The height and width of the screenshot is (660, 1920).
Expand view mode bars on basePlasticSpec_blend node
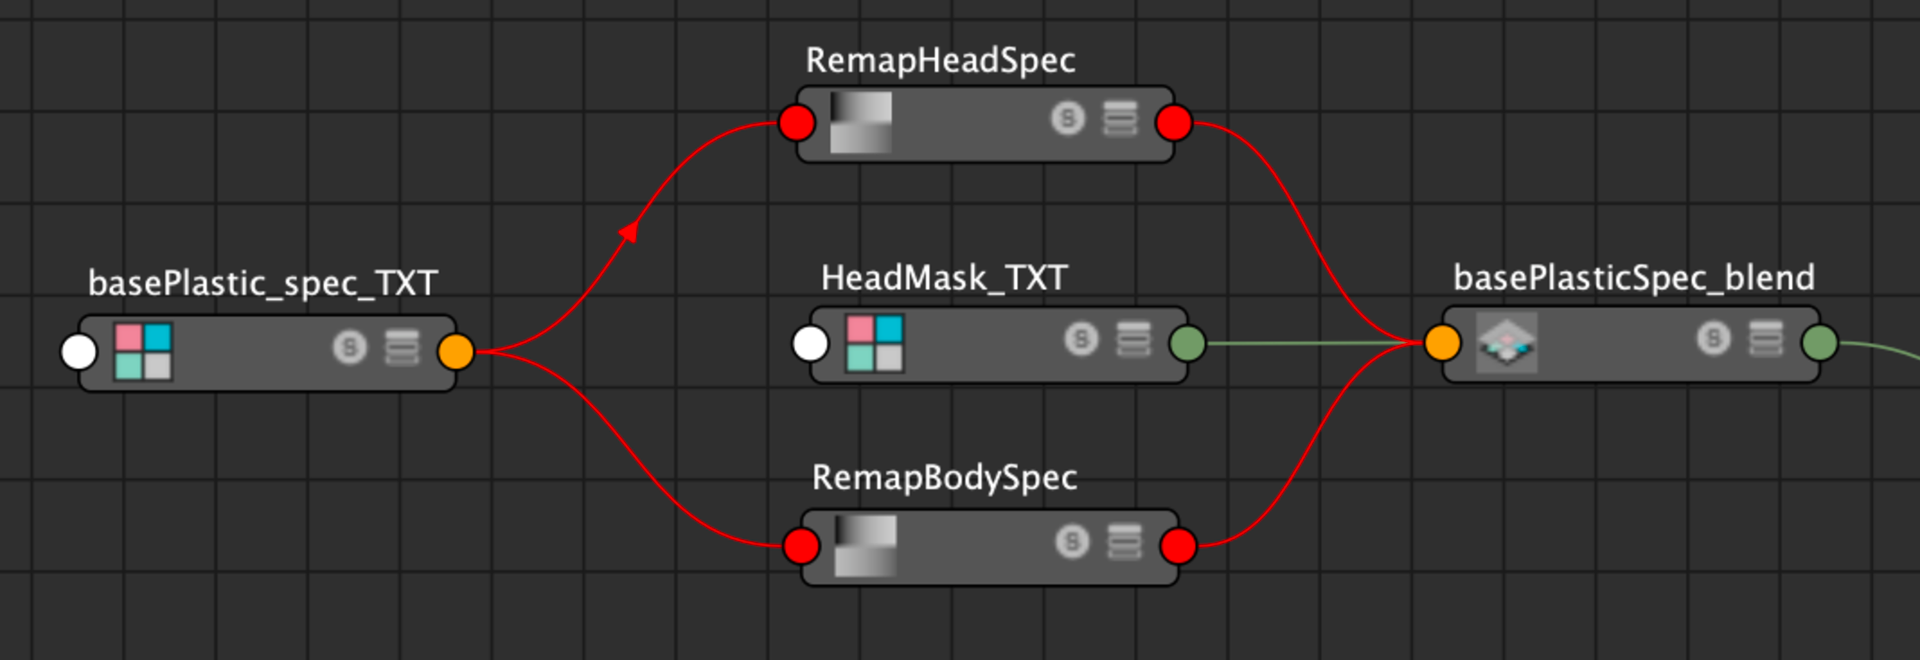1765,338
